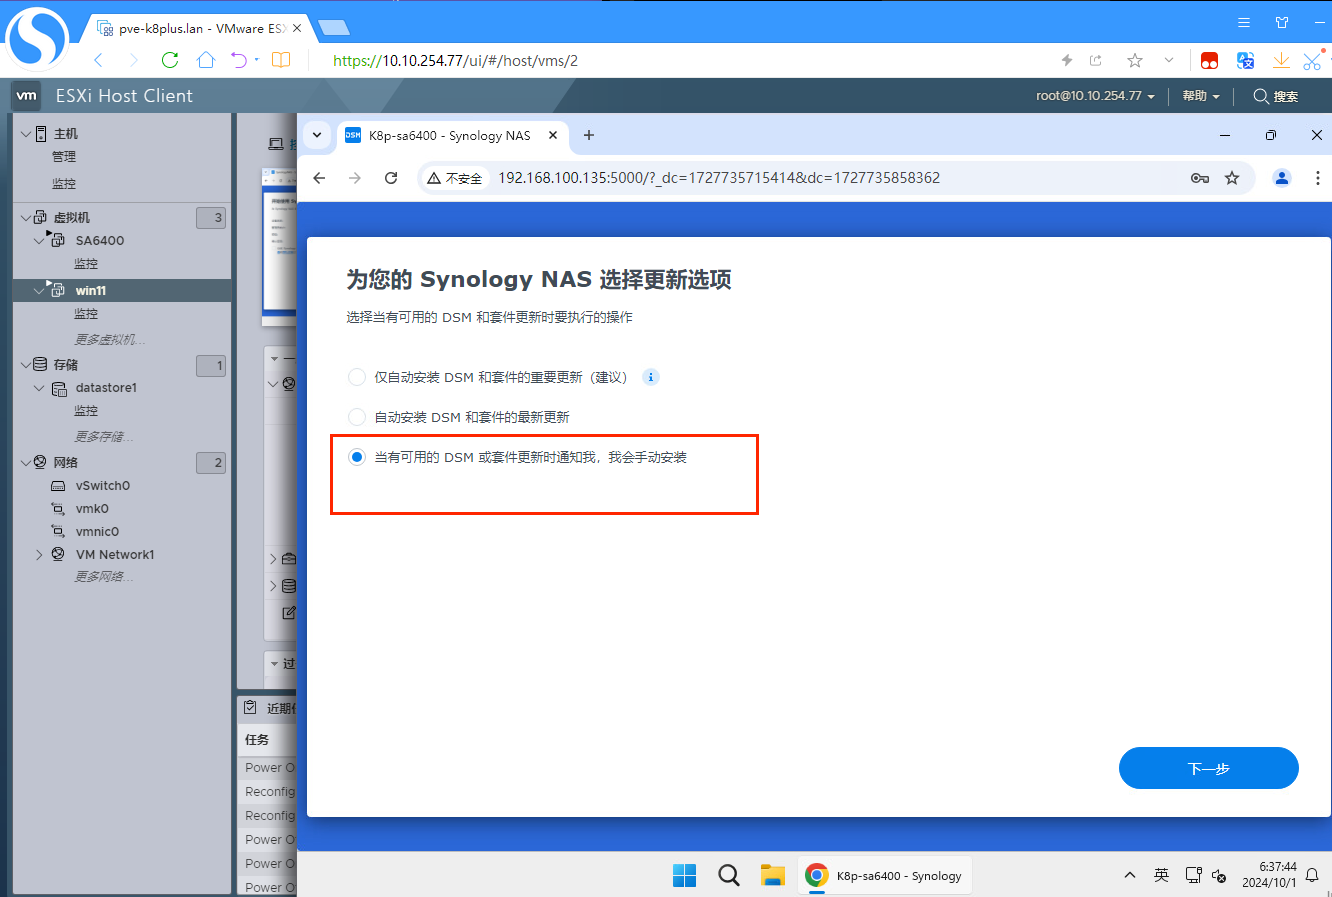The width and height of the screenshot is (1332, 897).
Task: Open File Explorer from taskbar
Action: tap(773, 875)
